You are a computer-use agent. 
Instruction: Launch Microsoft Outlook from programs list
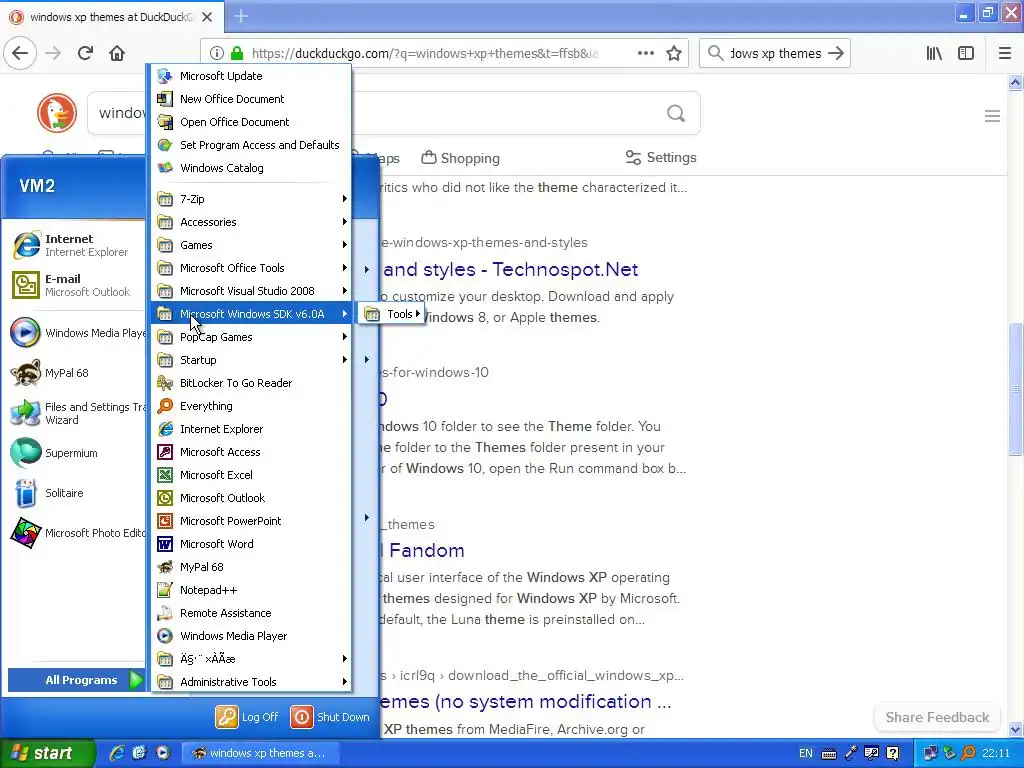point(251,498)
